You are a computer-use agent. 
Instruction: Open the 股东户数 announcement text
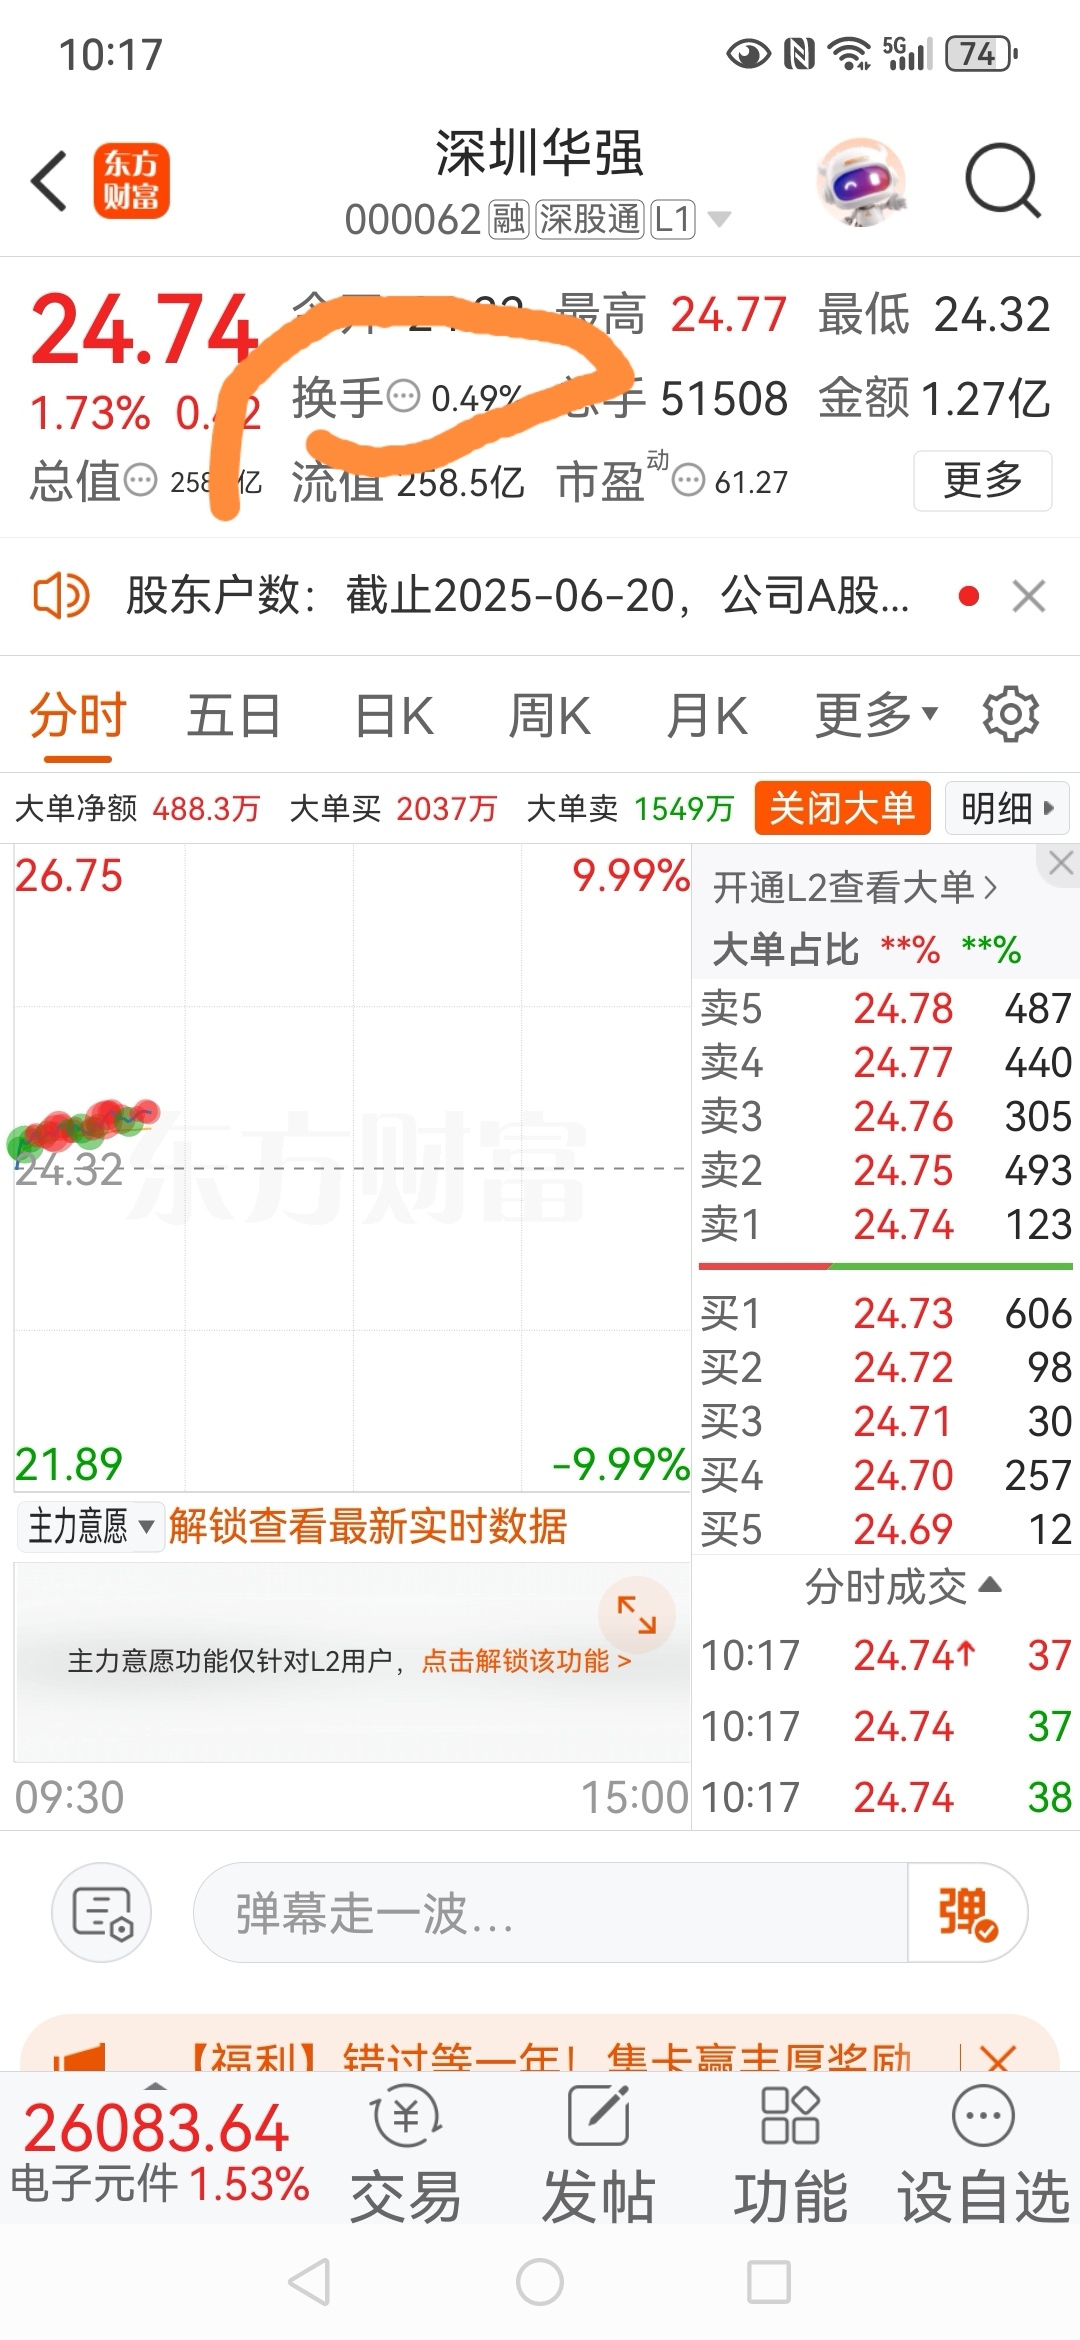pos(517,596)
